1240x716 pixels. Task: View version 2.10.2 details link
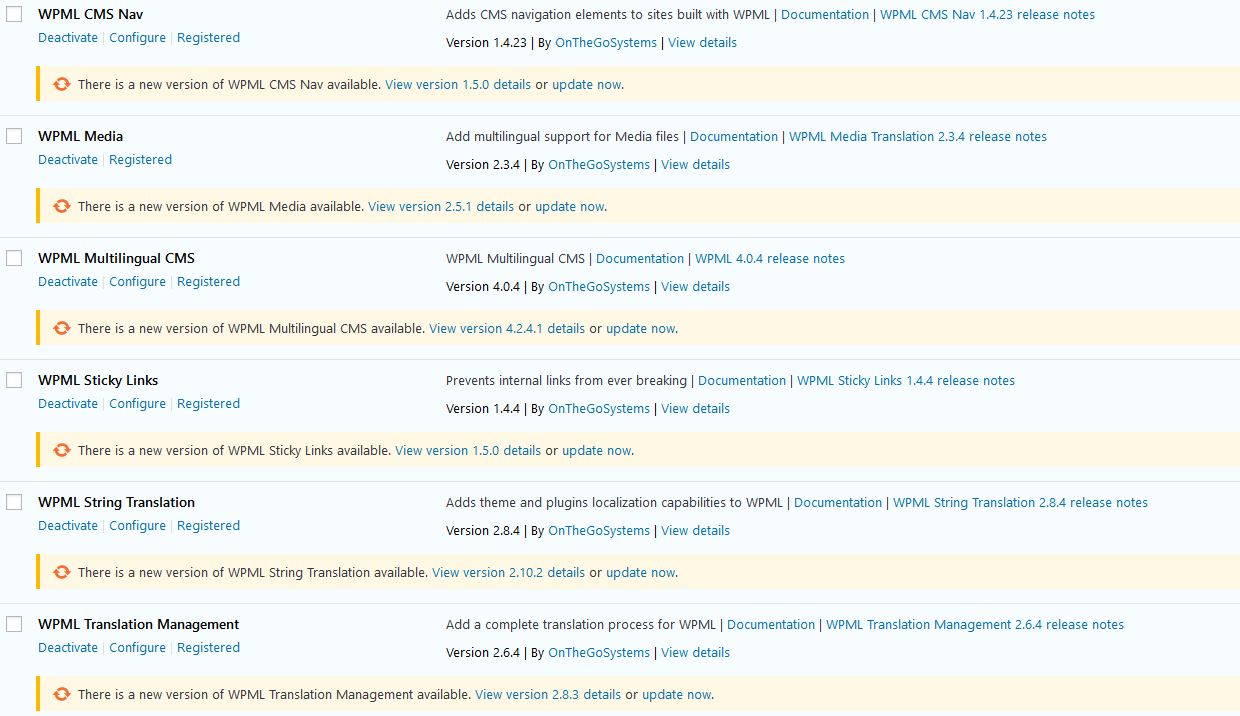(508, 573)
